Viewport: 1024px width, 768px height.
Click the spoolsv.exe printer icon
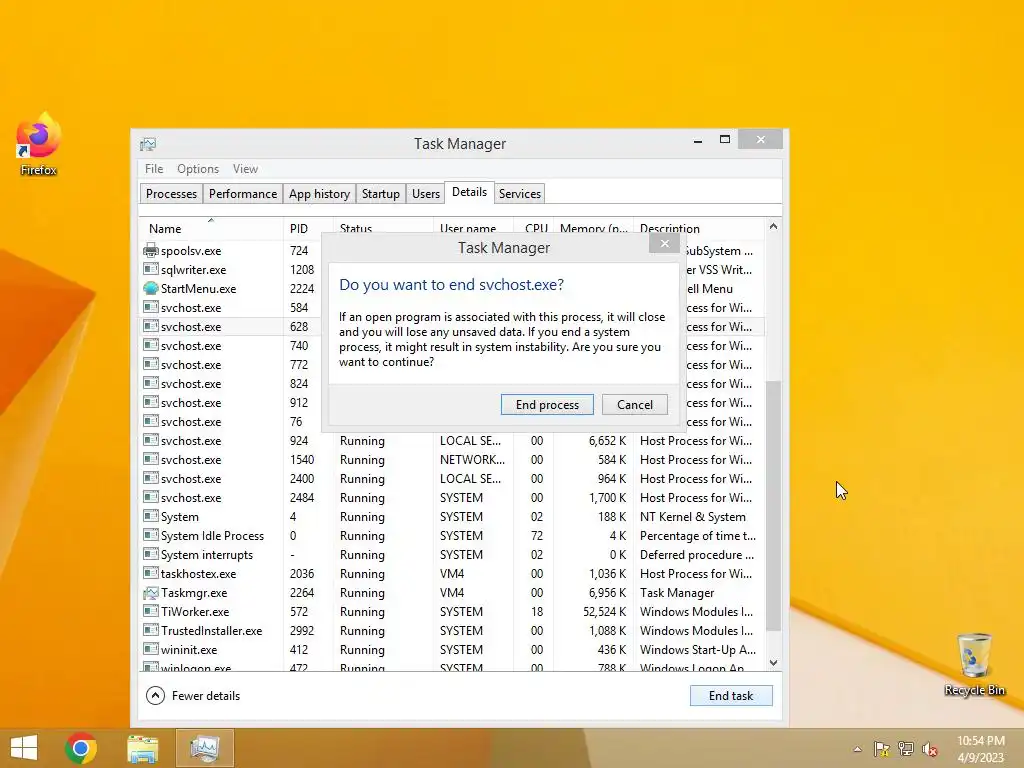[151, 250]
